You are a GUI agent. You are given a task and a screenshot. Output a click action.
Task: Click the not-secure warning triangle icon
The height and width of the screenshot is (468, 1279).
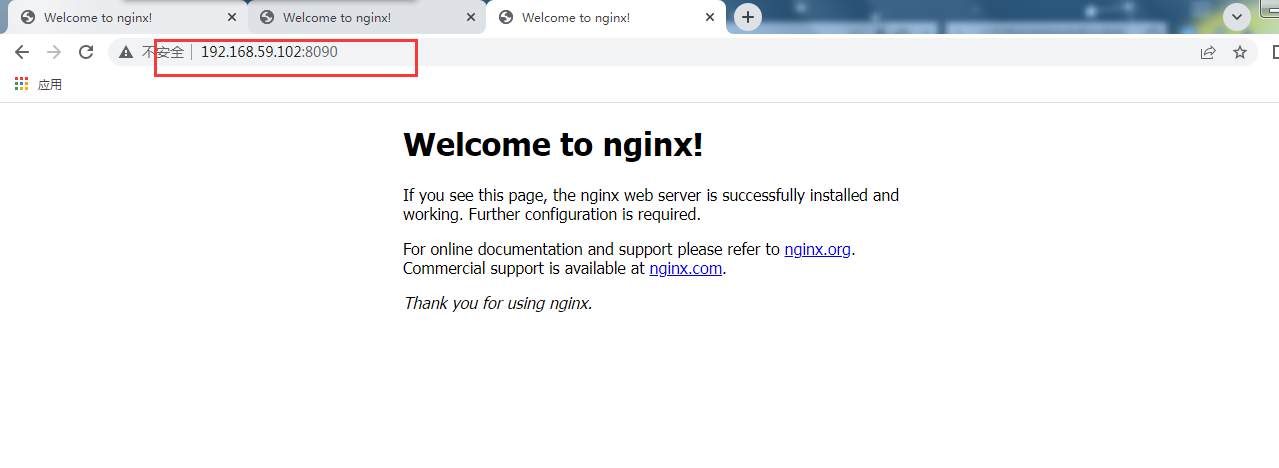click(x=126, y=52)
